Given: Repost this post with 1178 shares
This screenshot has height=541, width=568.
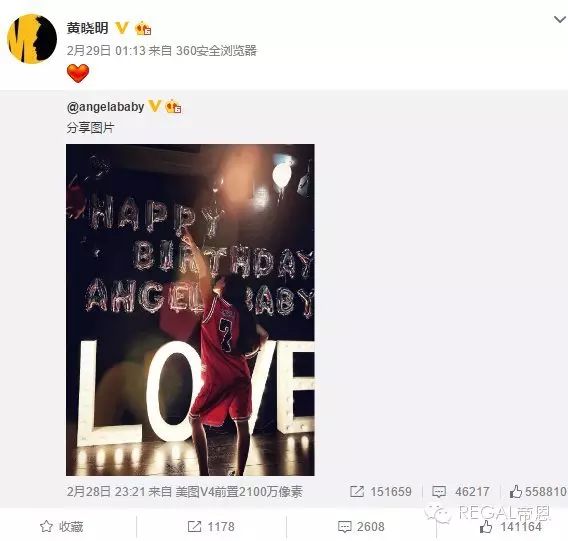Looking at the screenshot, I should point(211,527).
